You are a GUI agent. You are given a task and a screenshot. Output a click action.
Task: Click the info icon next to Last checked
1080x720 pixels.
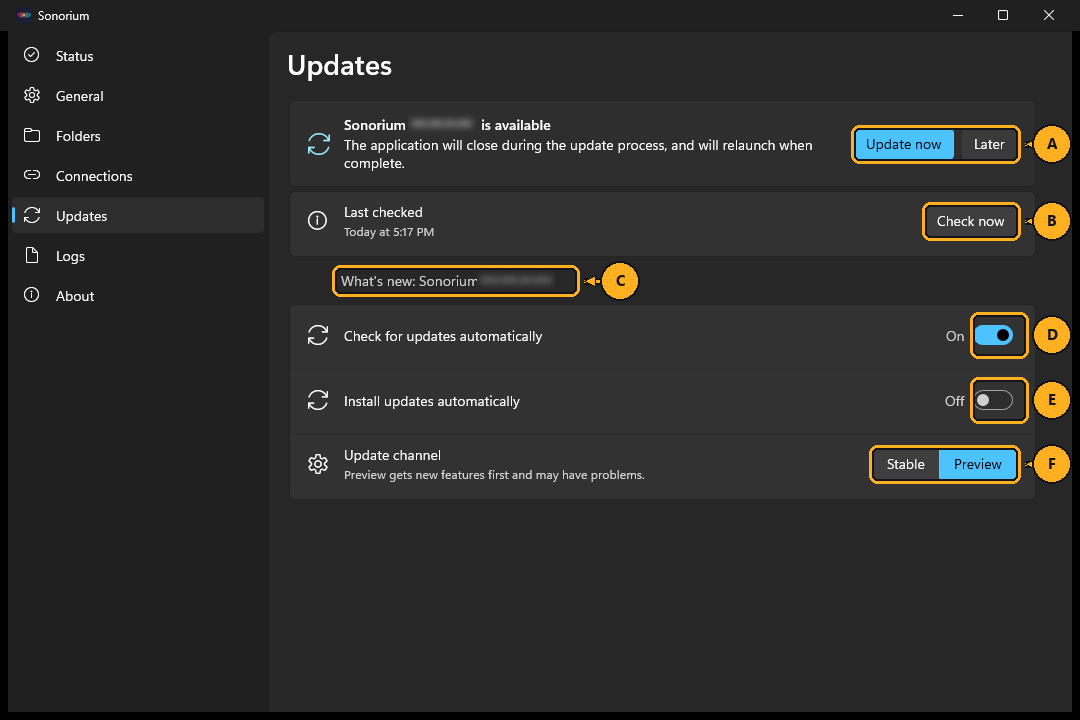[318, 220]
